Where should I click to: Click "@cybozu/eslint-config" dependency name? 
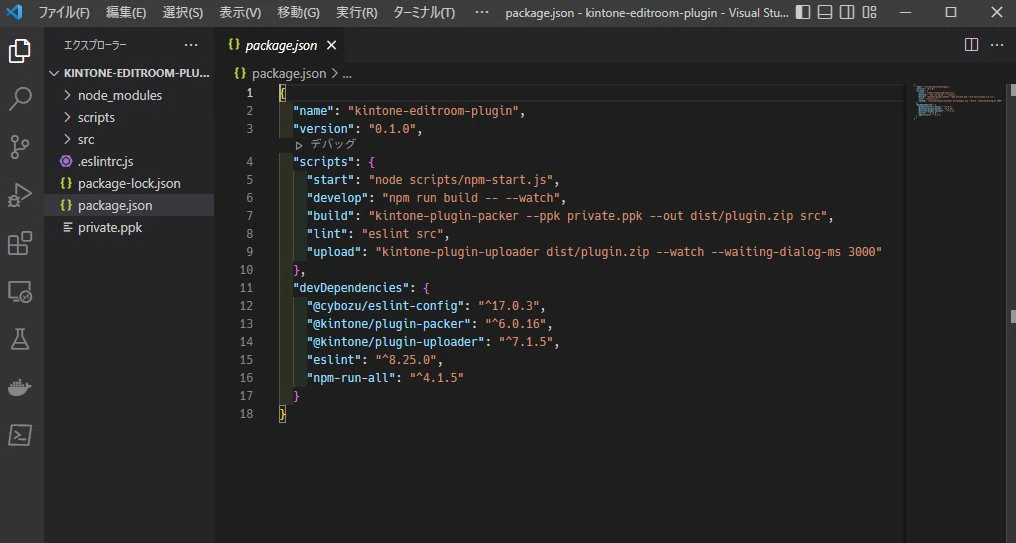[x=386, y=306]
